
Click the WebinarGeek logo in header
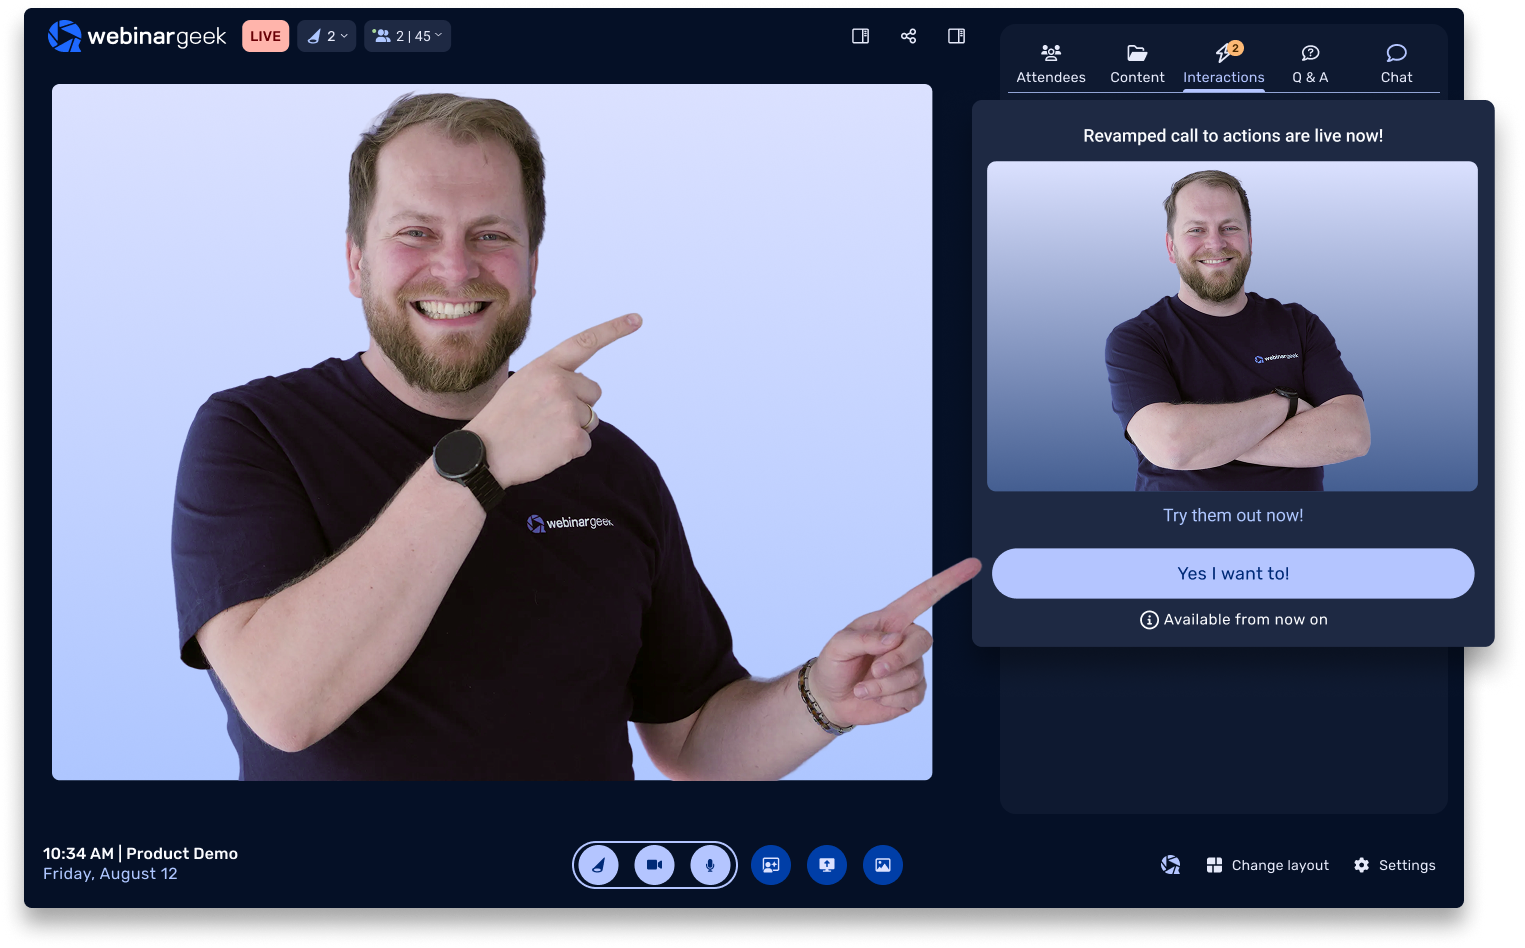[x=137, y=36]
